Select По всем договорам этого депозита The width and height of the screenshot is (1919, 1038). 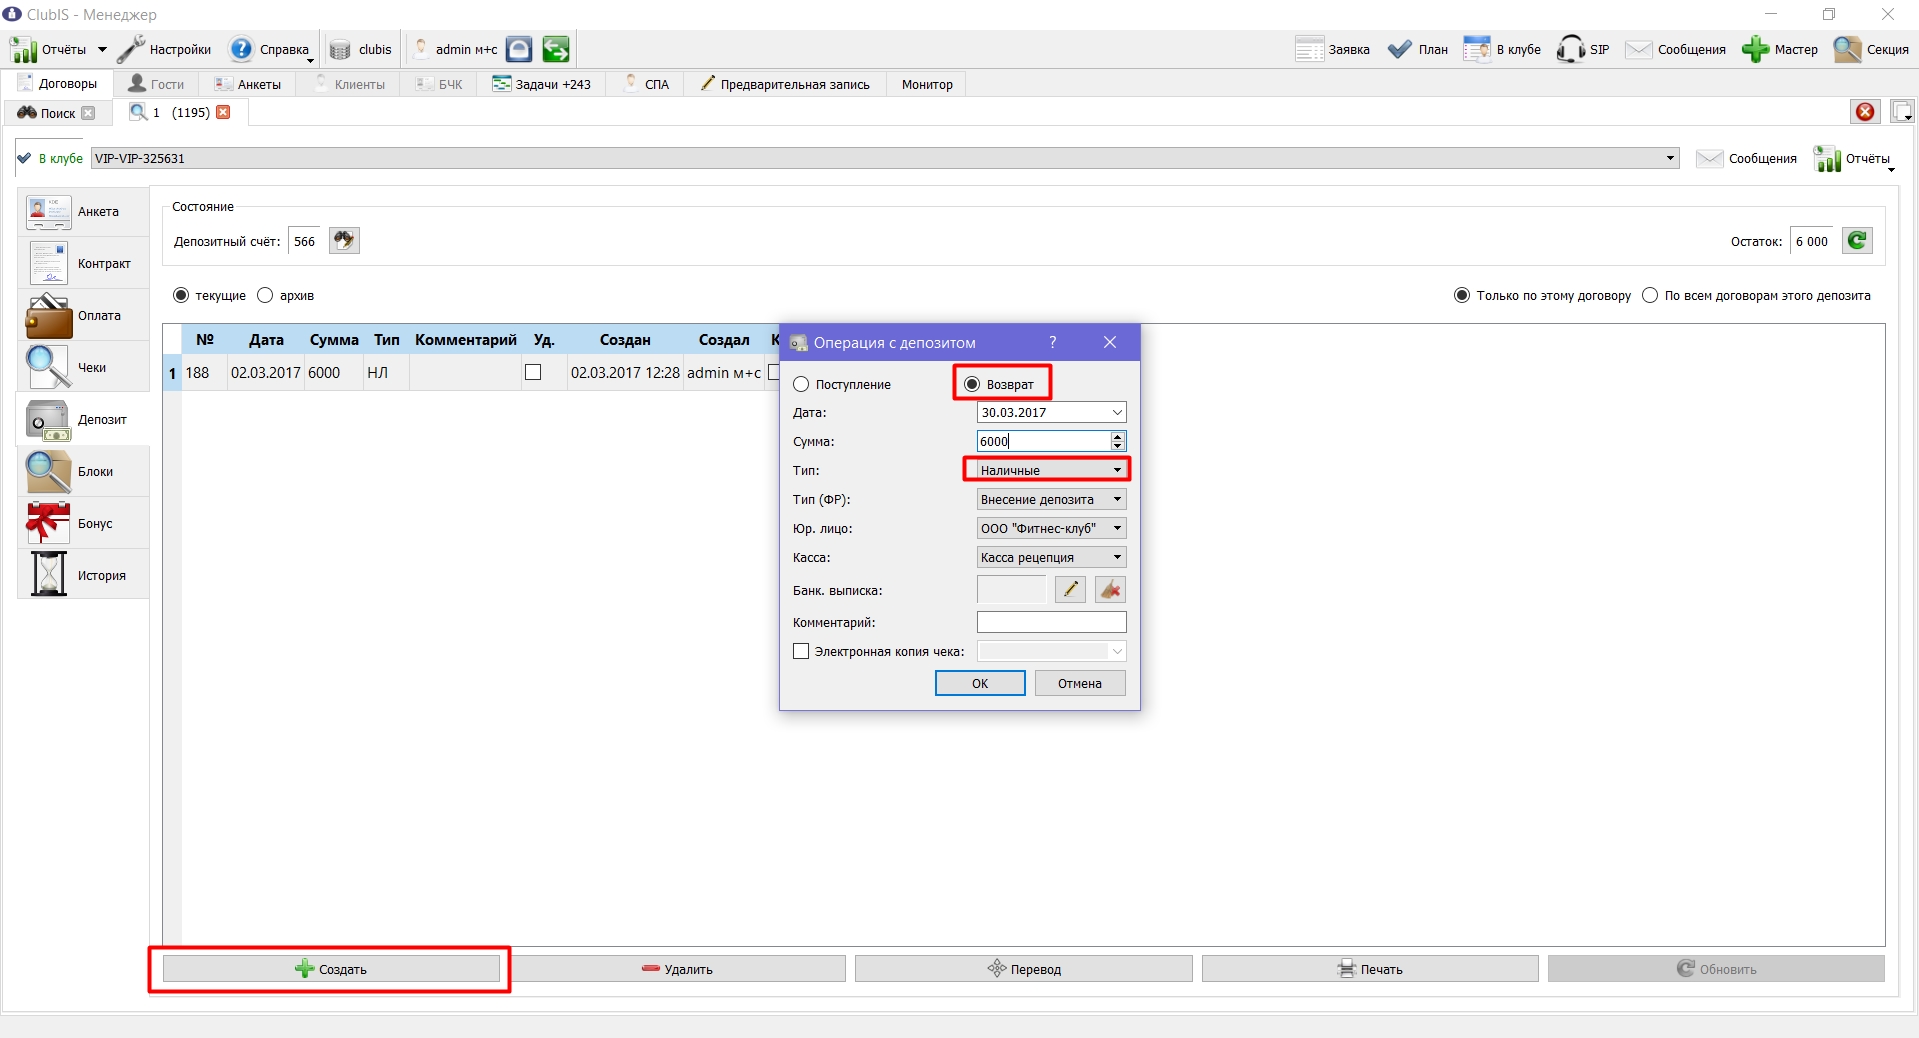1650,295
